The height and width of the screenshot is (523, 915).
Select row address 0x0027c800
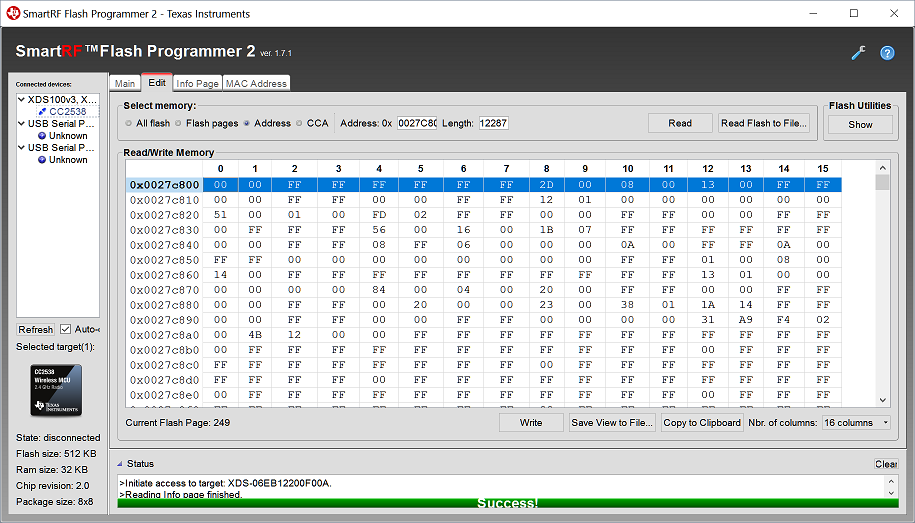pos(165,185)
